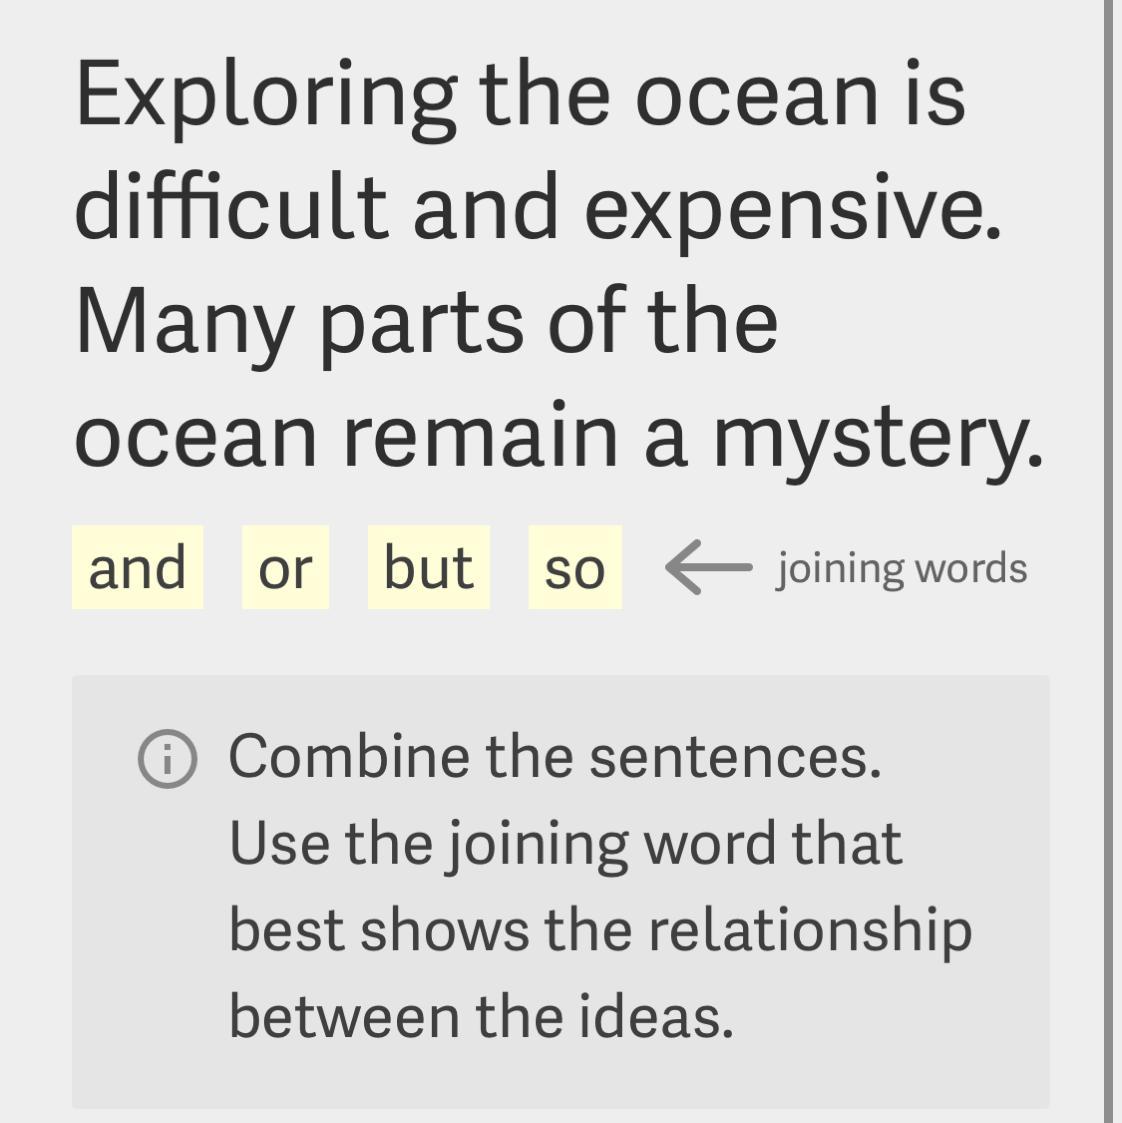This screenshot has height=1123, width=1122.
Task: Click the word "difficult" in the passage
Action: coord(232,206)
